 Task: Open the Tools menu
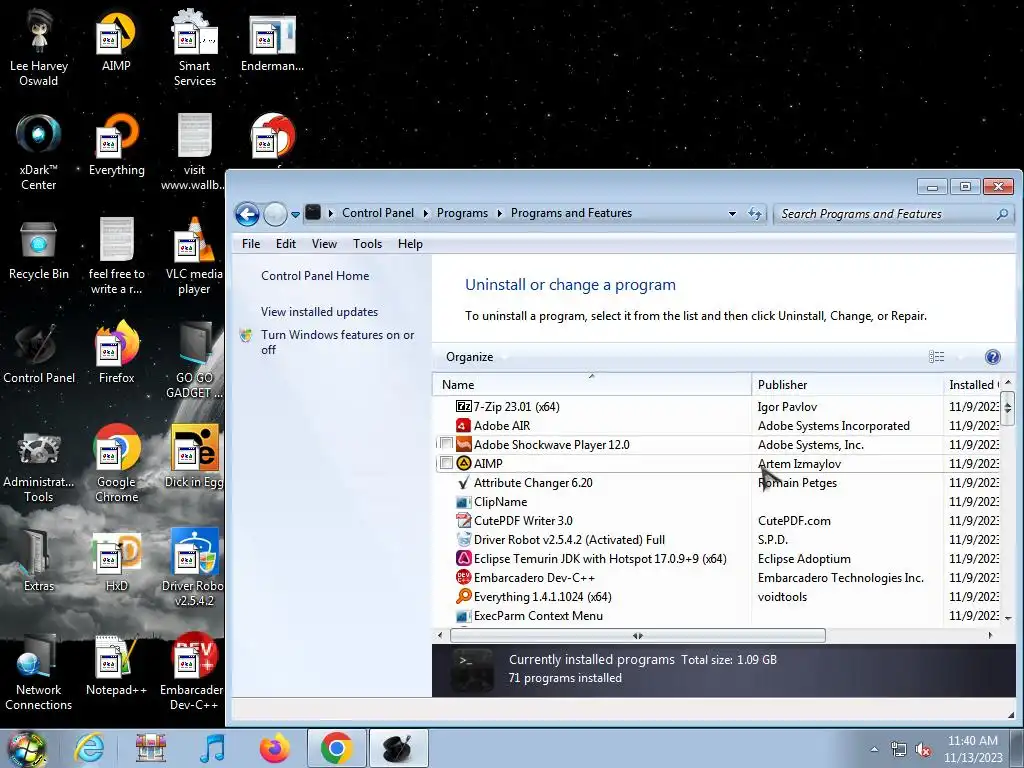coord(367,244)
